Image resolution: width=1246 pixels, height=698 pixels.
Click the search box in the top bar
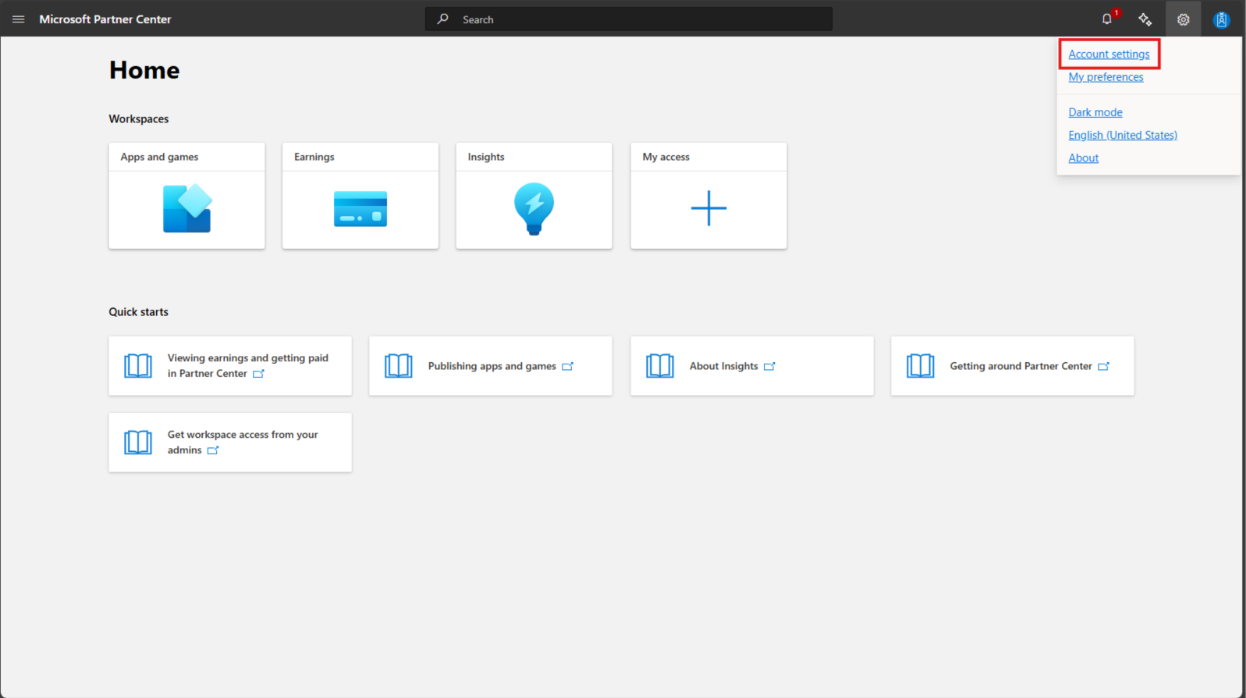click(628, 18)
